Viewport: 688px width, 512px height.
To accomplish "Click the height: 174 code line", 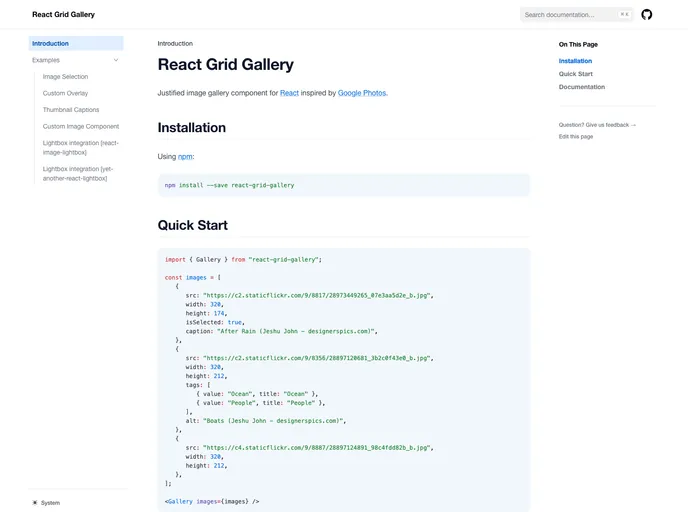I will pos(206,313).
